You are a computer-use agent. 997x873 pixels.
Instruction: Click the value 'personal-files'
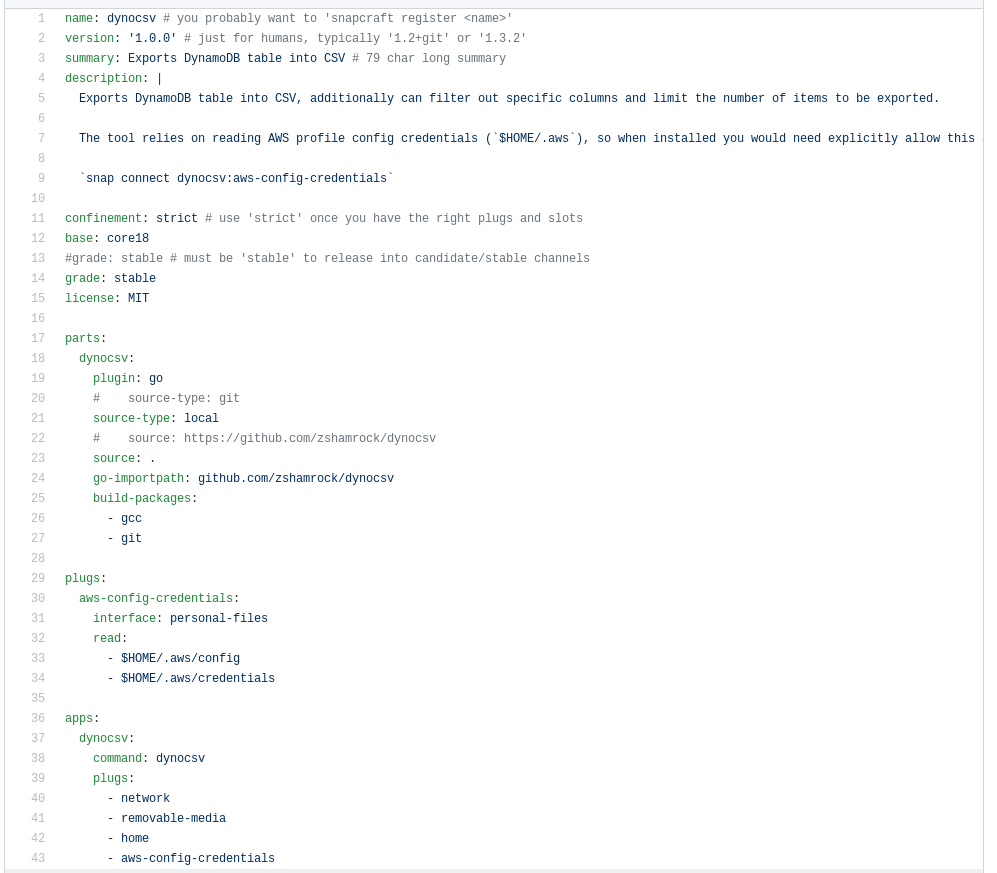pos(219,618)
